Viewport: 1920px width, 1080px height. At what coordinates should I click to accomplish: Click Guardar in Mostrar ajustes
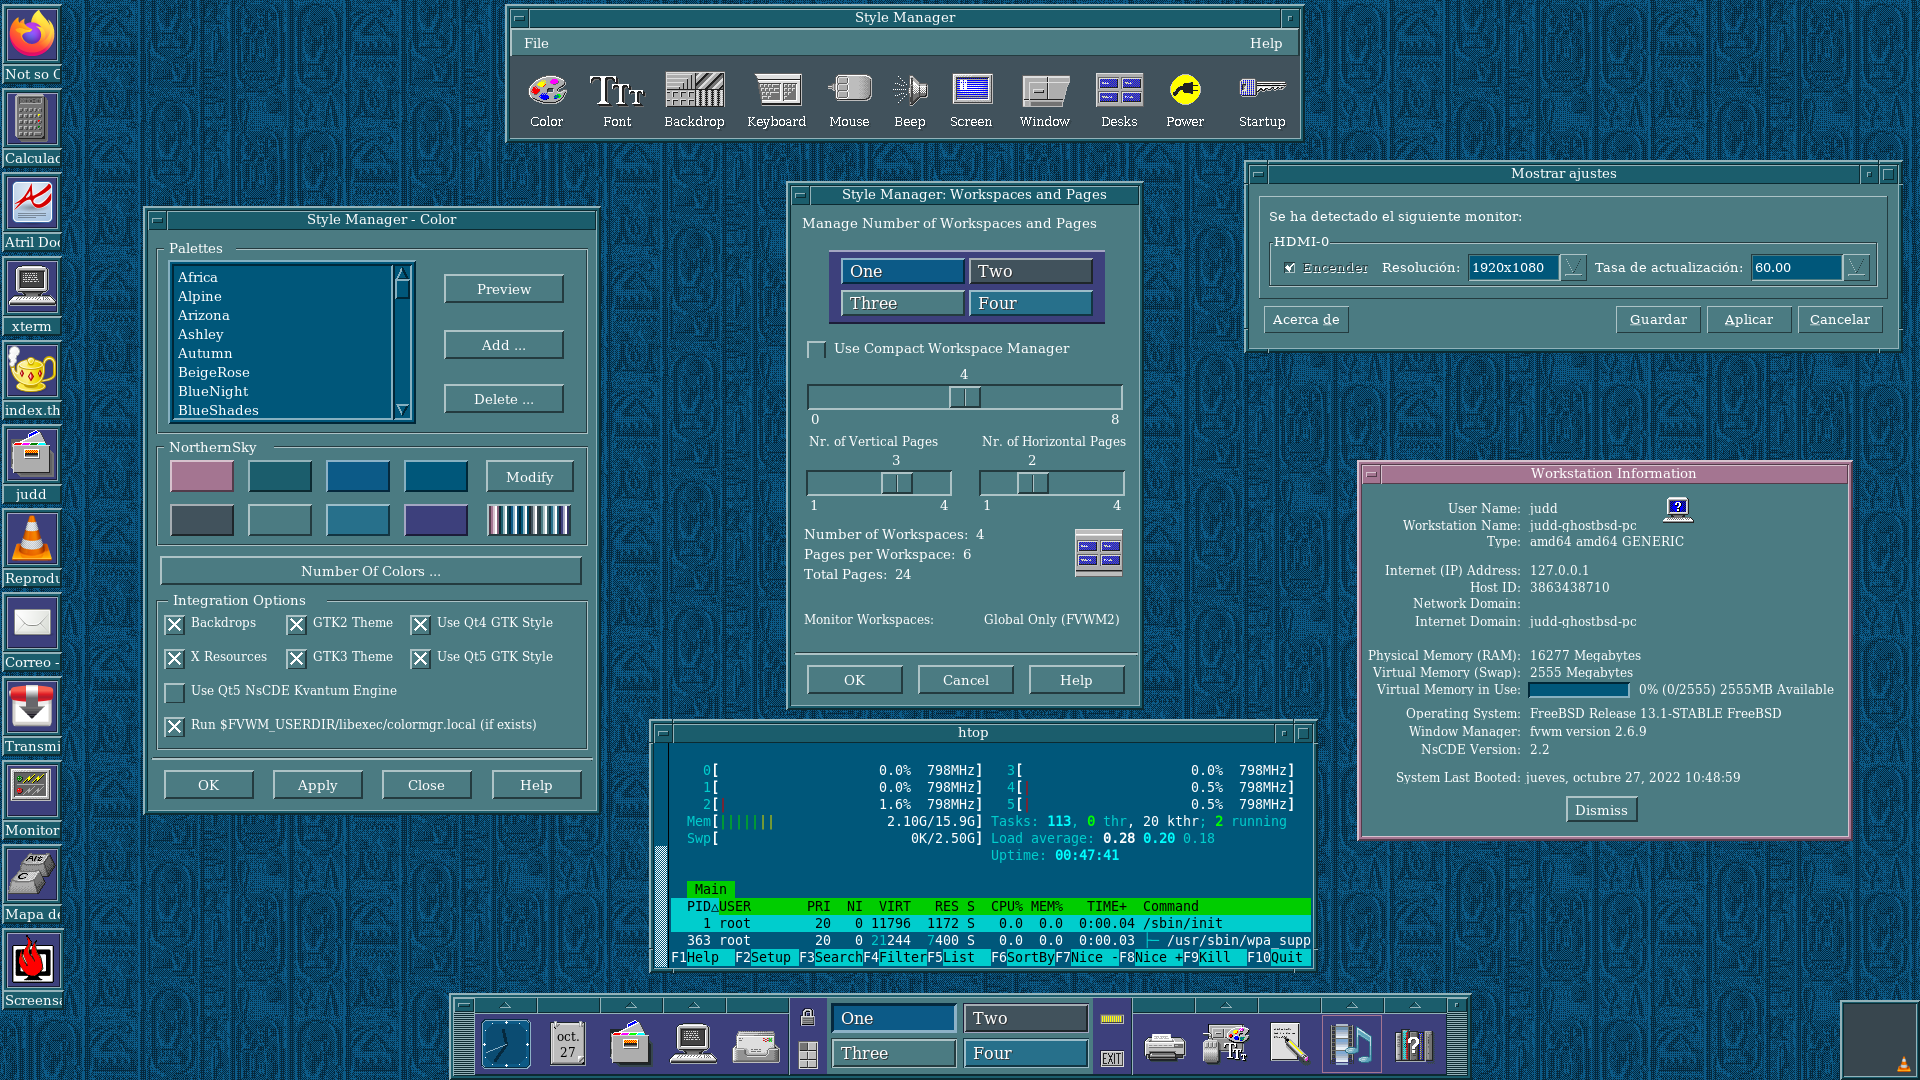coord(1658,320)
